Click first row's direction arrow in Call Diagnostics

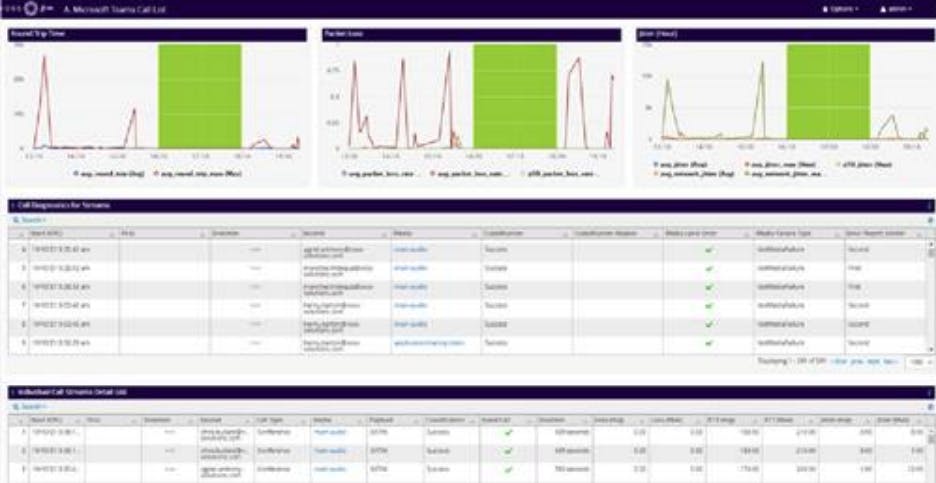tap(254, 246)
